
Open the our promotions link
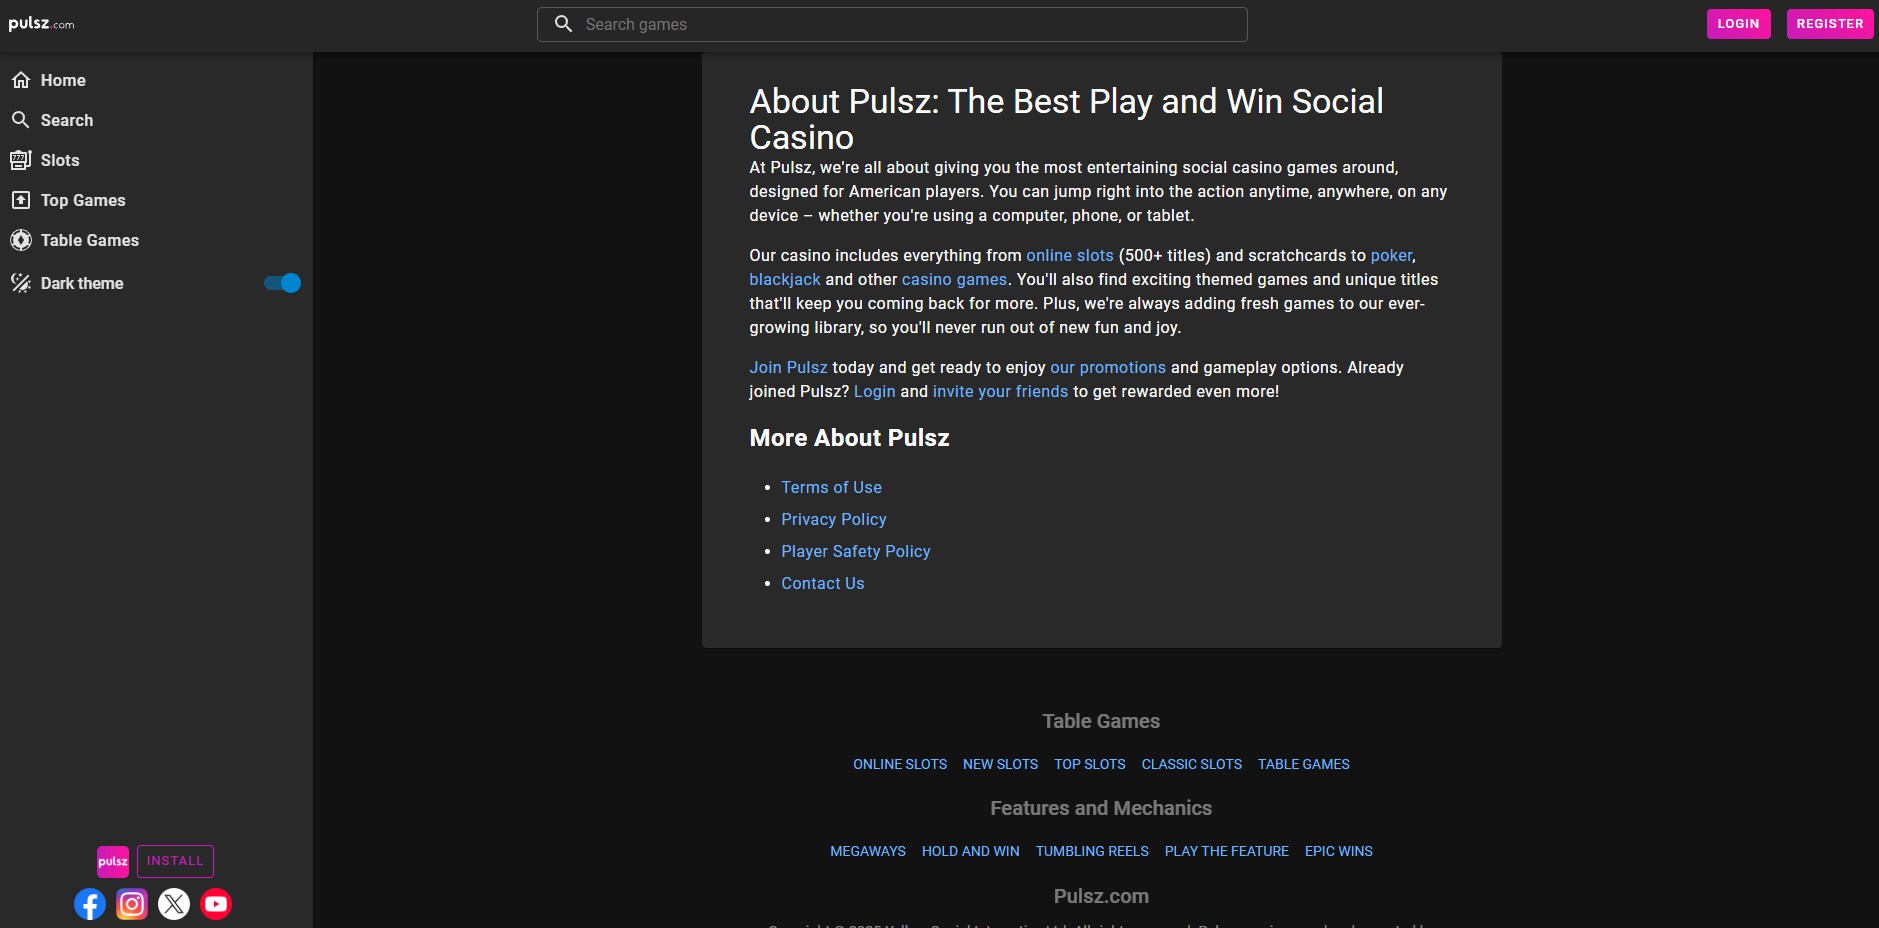[x=1108, y=367]
